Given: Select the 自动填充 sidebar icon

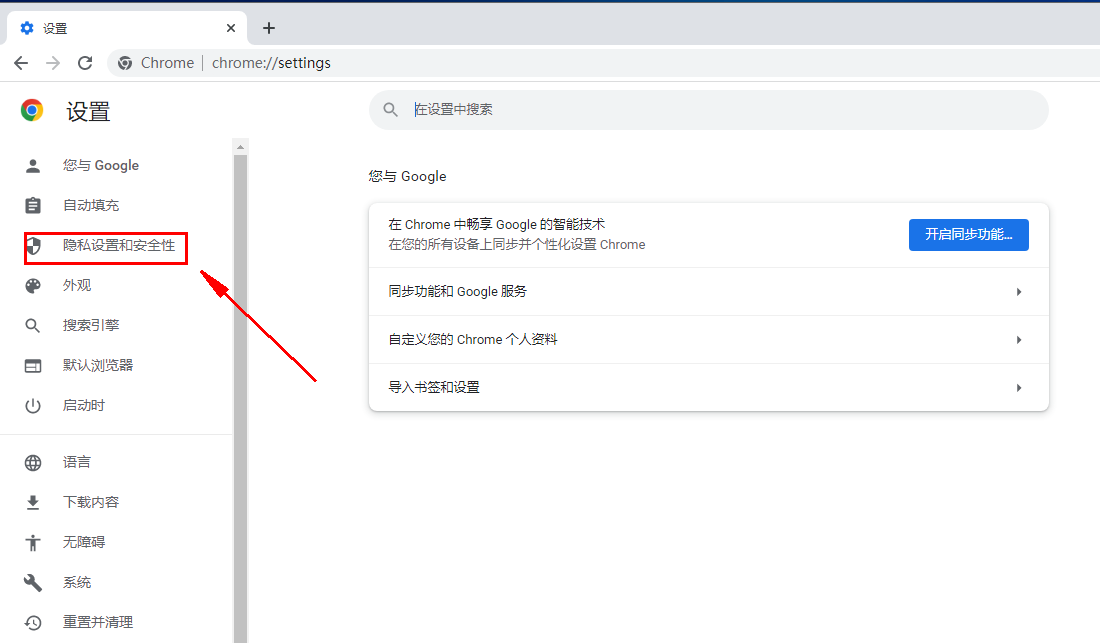Looking at the screenshot, I should [33, 205].
